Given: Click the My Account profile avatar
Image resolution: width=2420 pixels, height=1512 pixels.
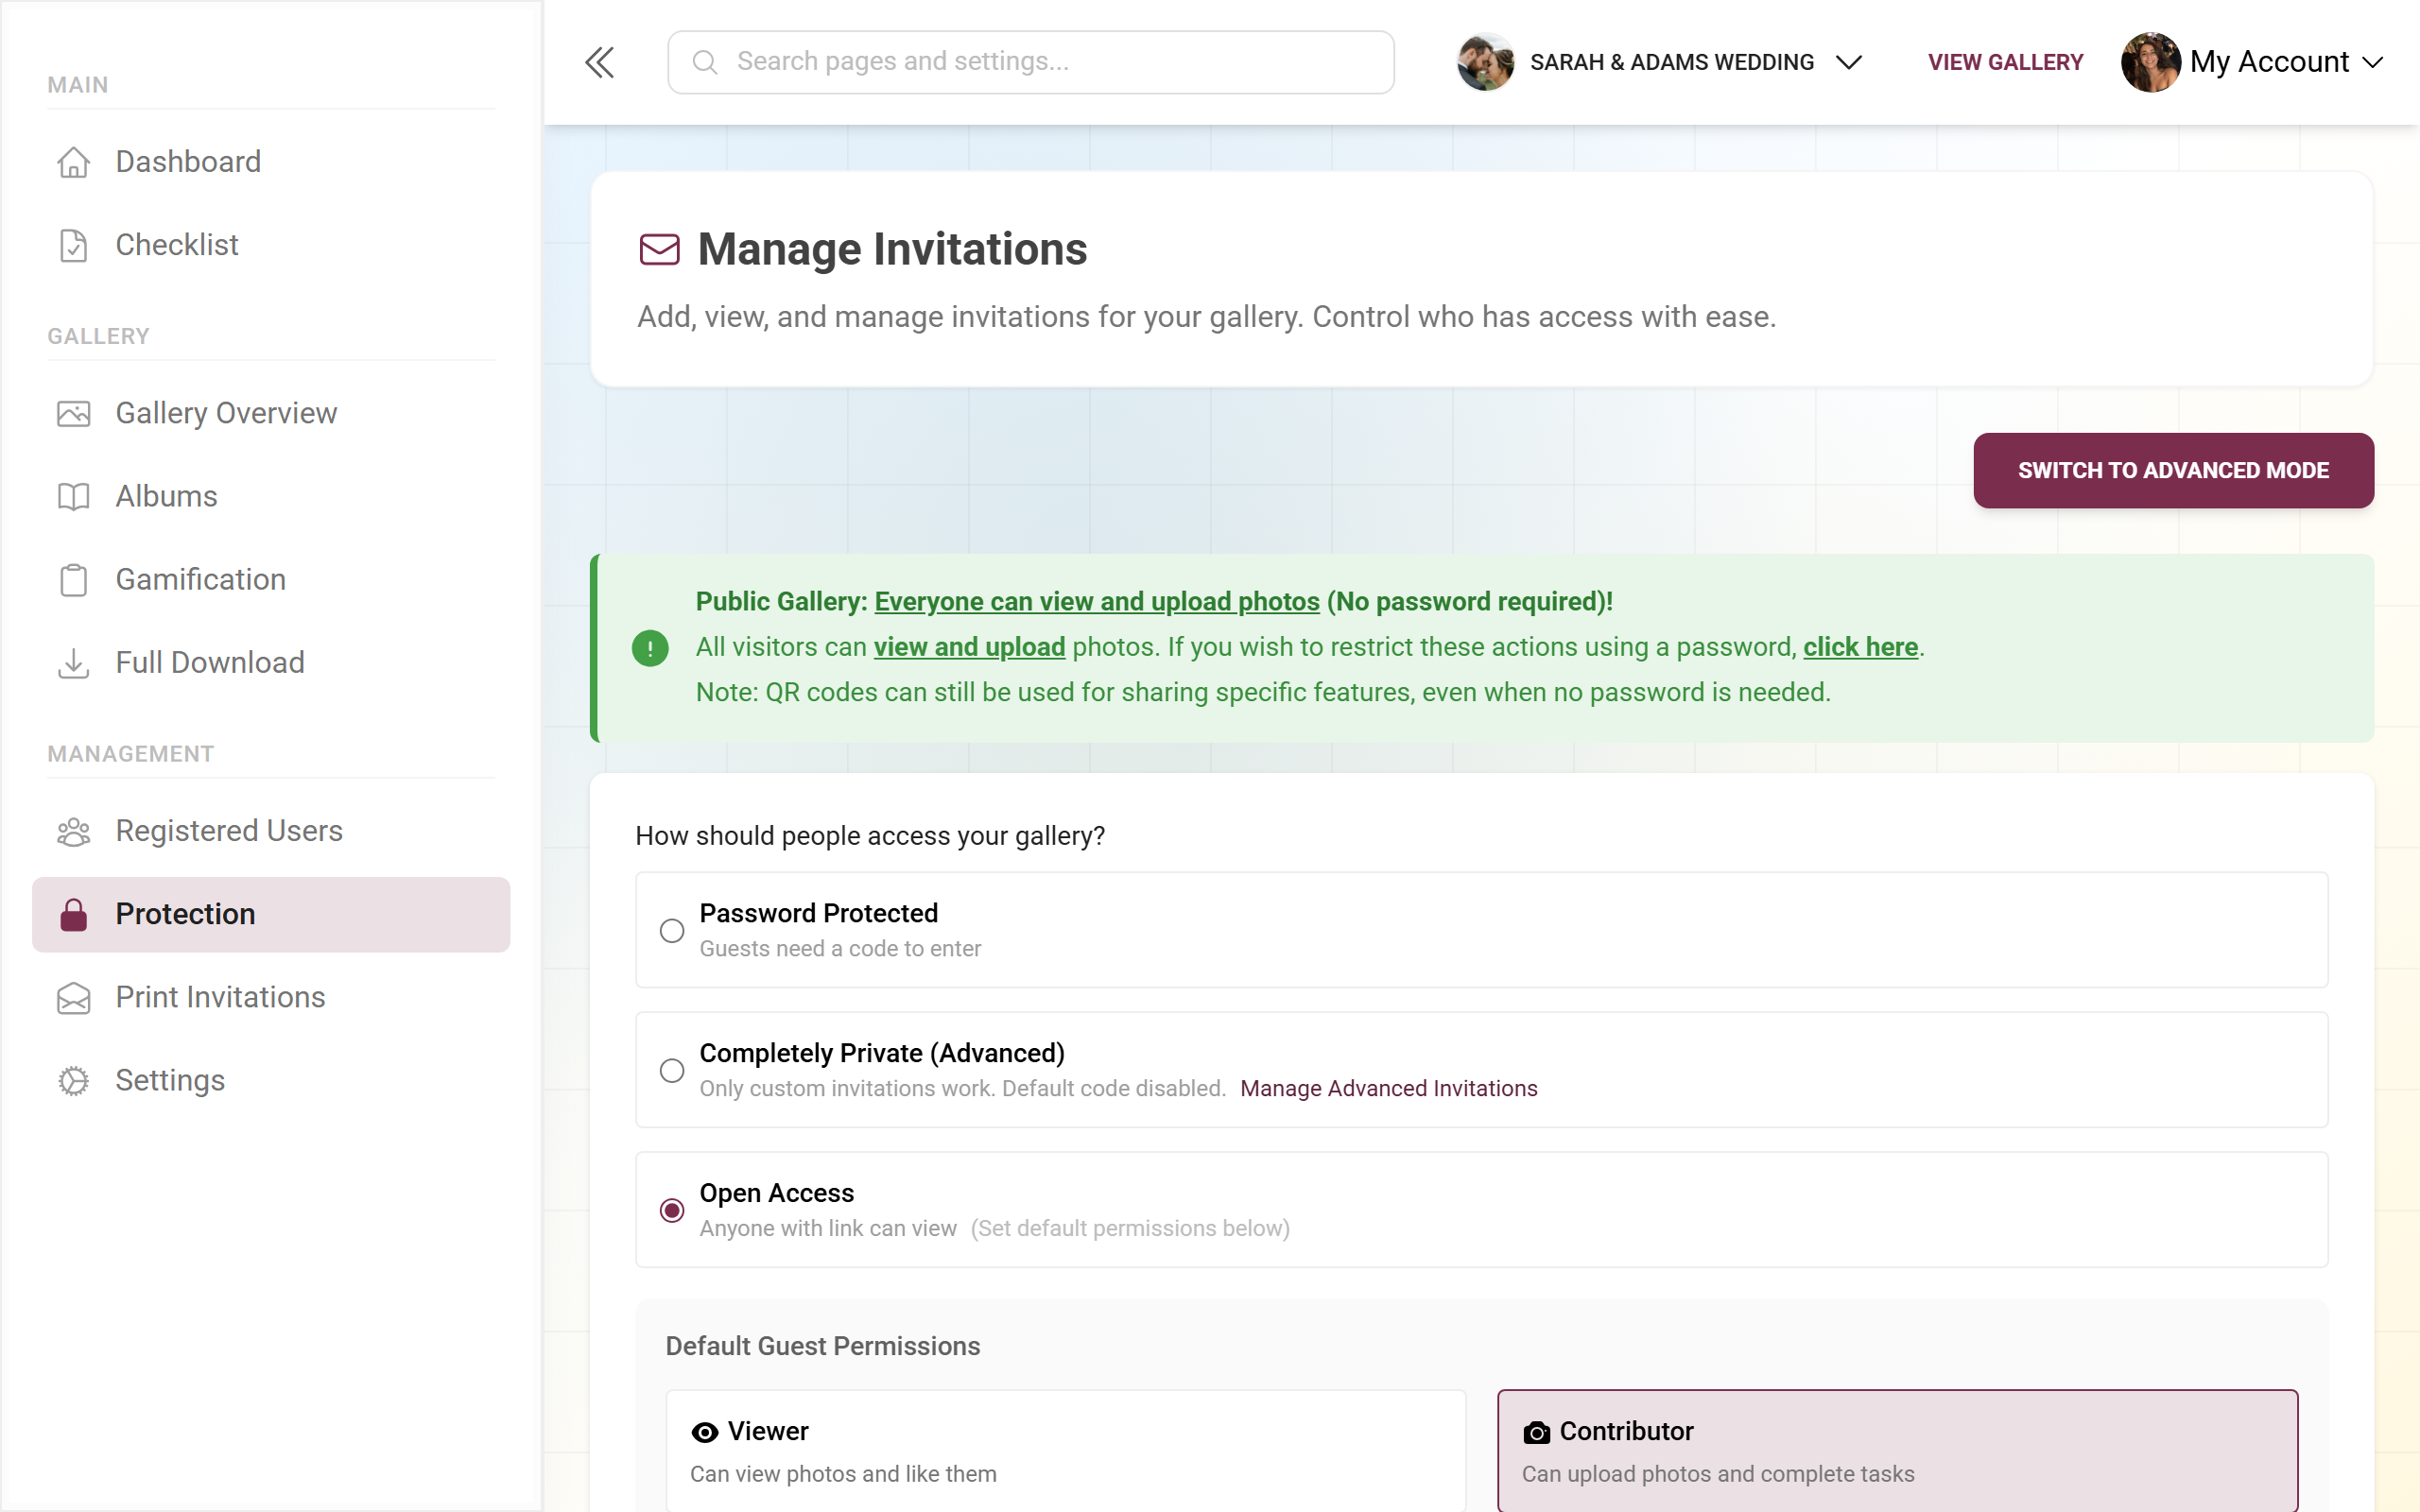Looking at the screenshot, I should pos(2150,62).
